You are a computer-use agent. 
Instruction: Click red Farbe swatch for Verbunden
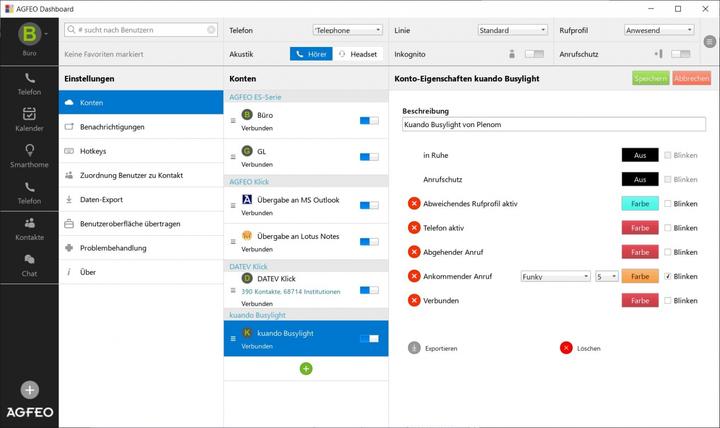pyautogui.click(x=640, y=300)
